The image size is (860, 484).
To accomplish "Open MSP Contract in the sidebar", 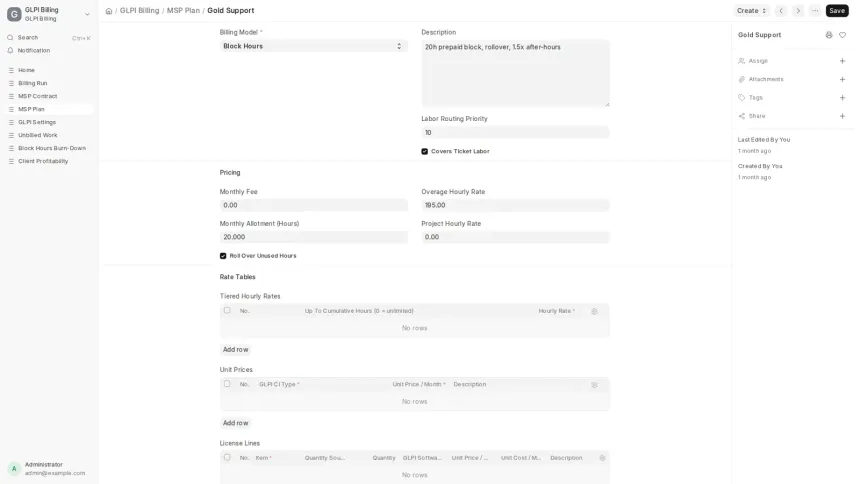I will point(49,96).
